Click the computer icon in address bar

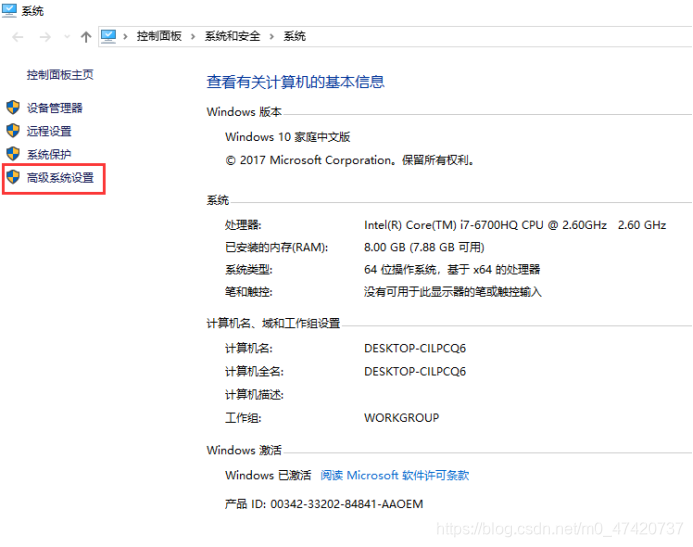pos(108,36)
